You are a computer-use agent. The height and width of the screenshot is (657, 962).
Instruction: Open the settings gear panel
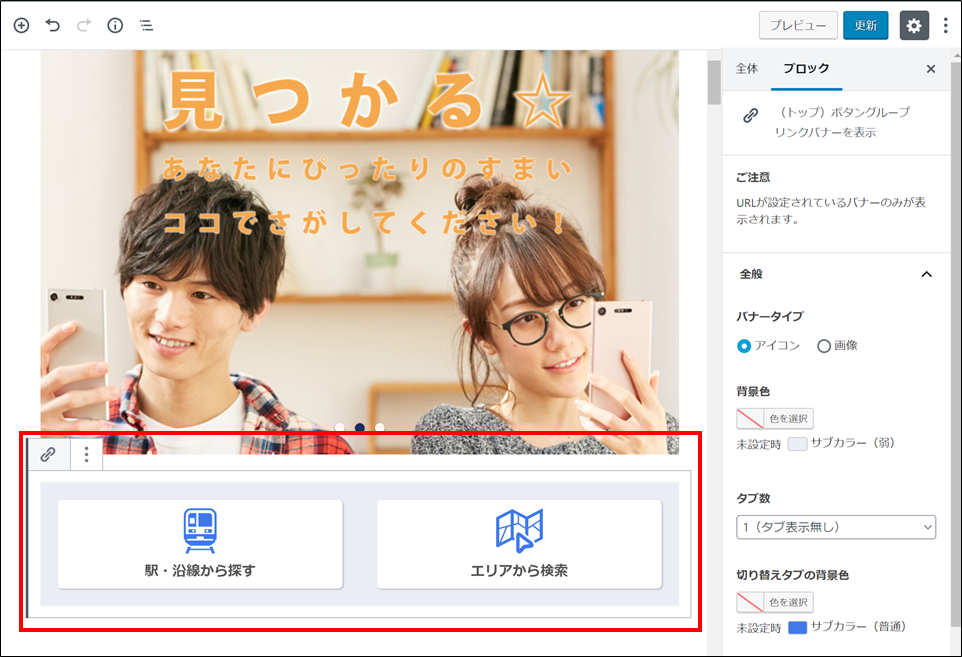[914, 25]
